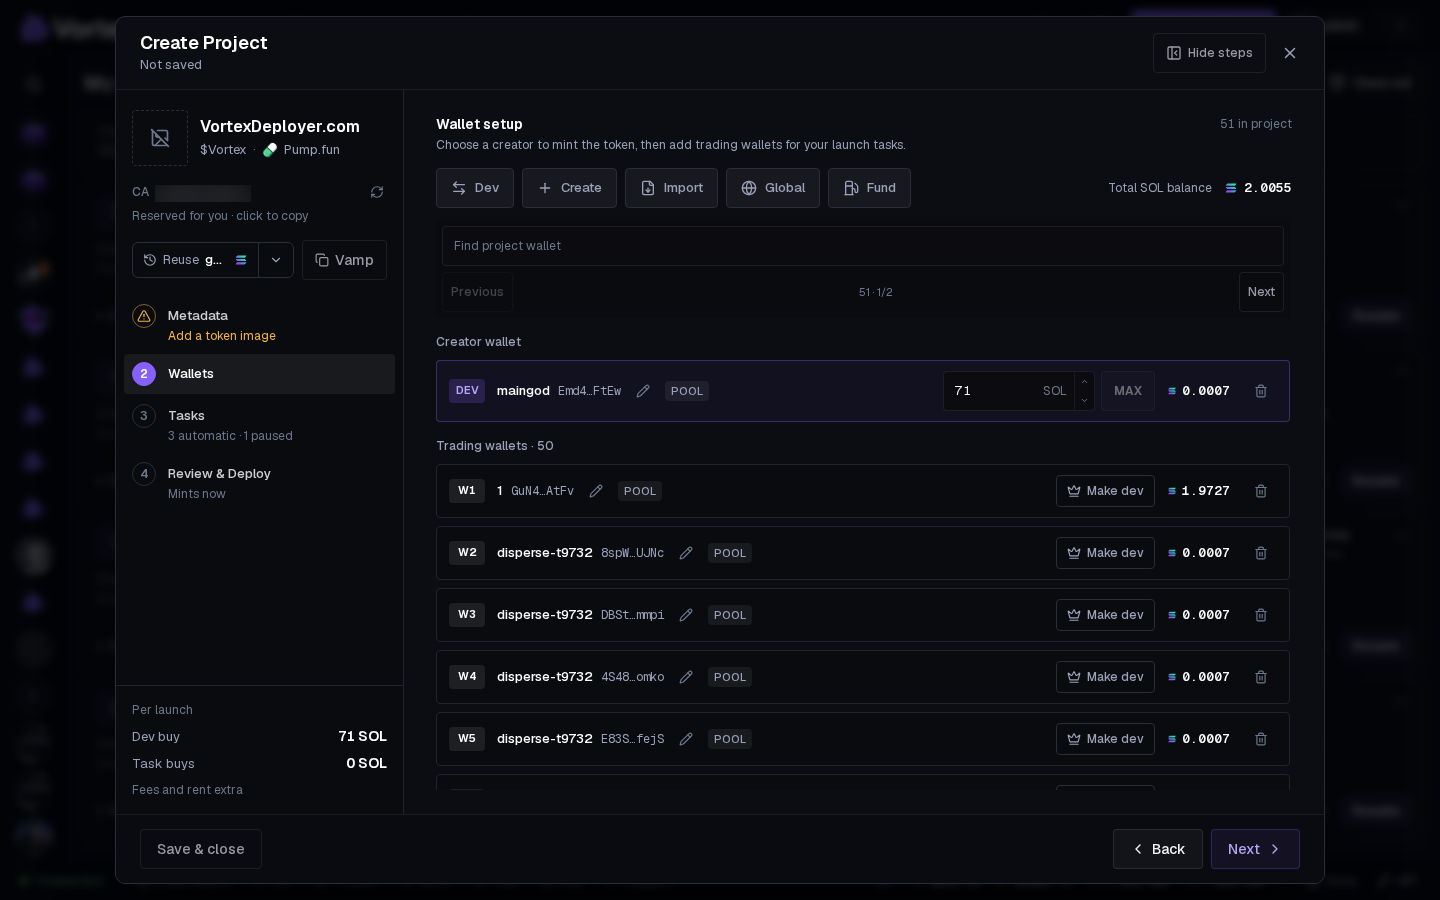Click Save & close
The height and width of the screenshot is (900, 1440).
[x=201, y=849]
